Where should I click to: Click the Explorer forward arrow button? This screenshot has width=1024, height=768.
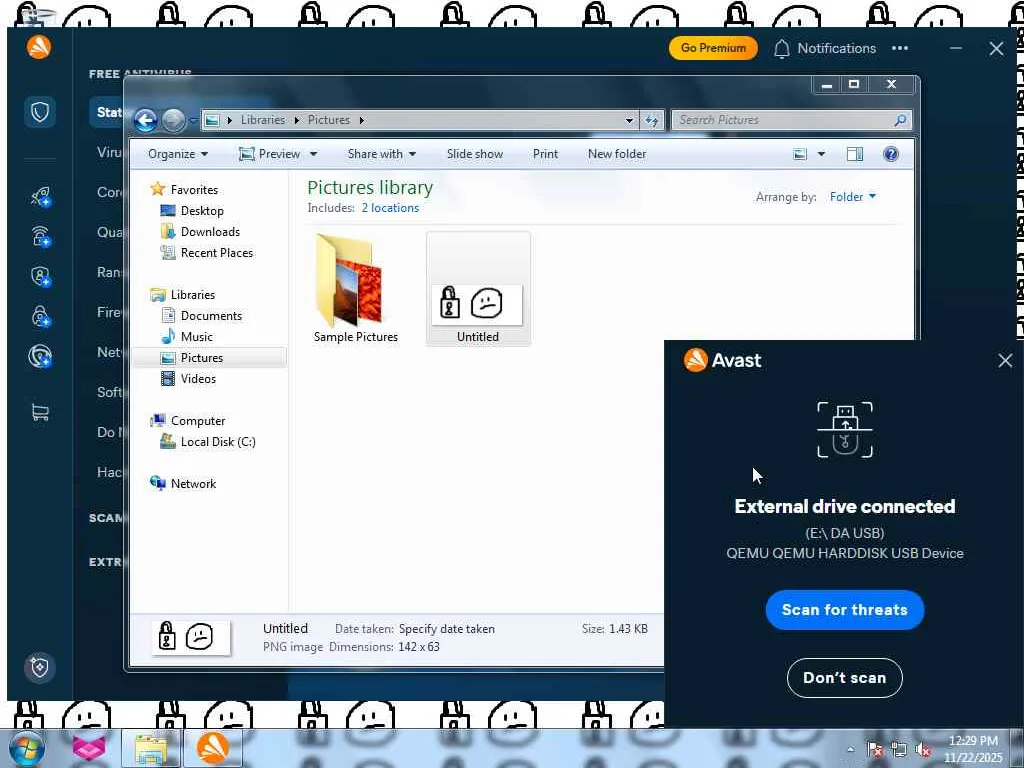(173, 120)
